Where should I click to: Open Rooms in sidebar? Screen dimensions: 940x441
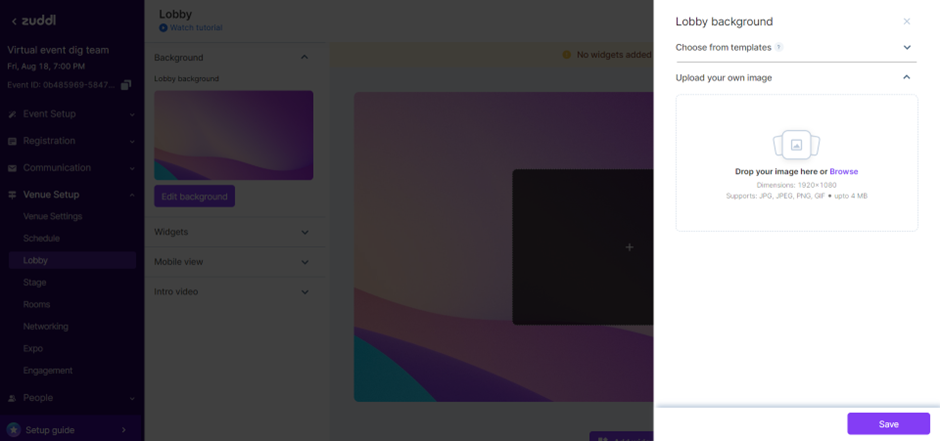(x=37, y=304)
